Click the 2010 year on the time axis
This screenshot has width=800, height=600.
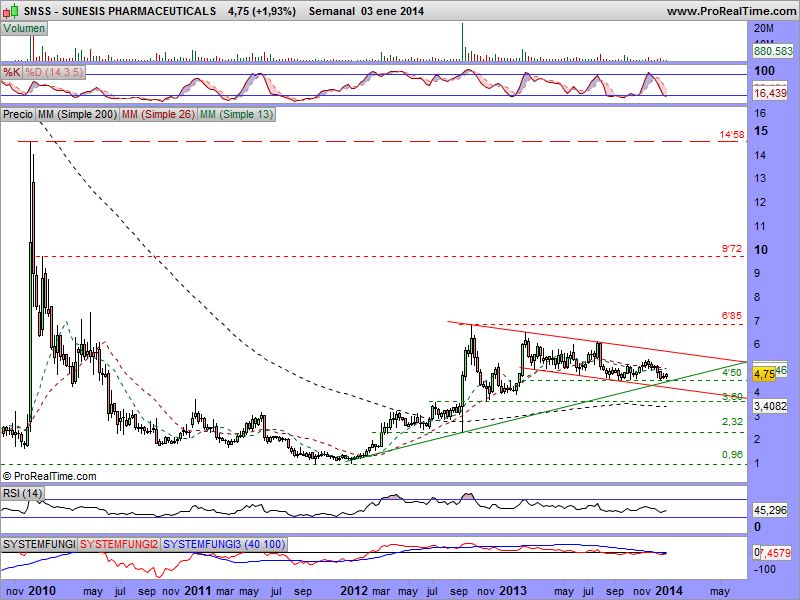(42, 591)
